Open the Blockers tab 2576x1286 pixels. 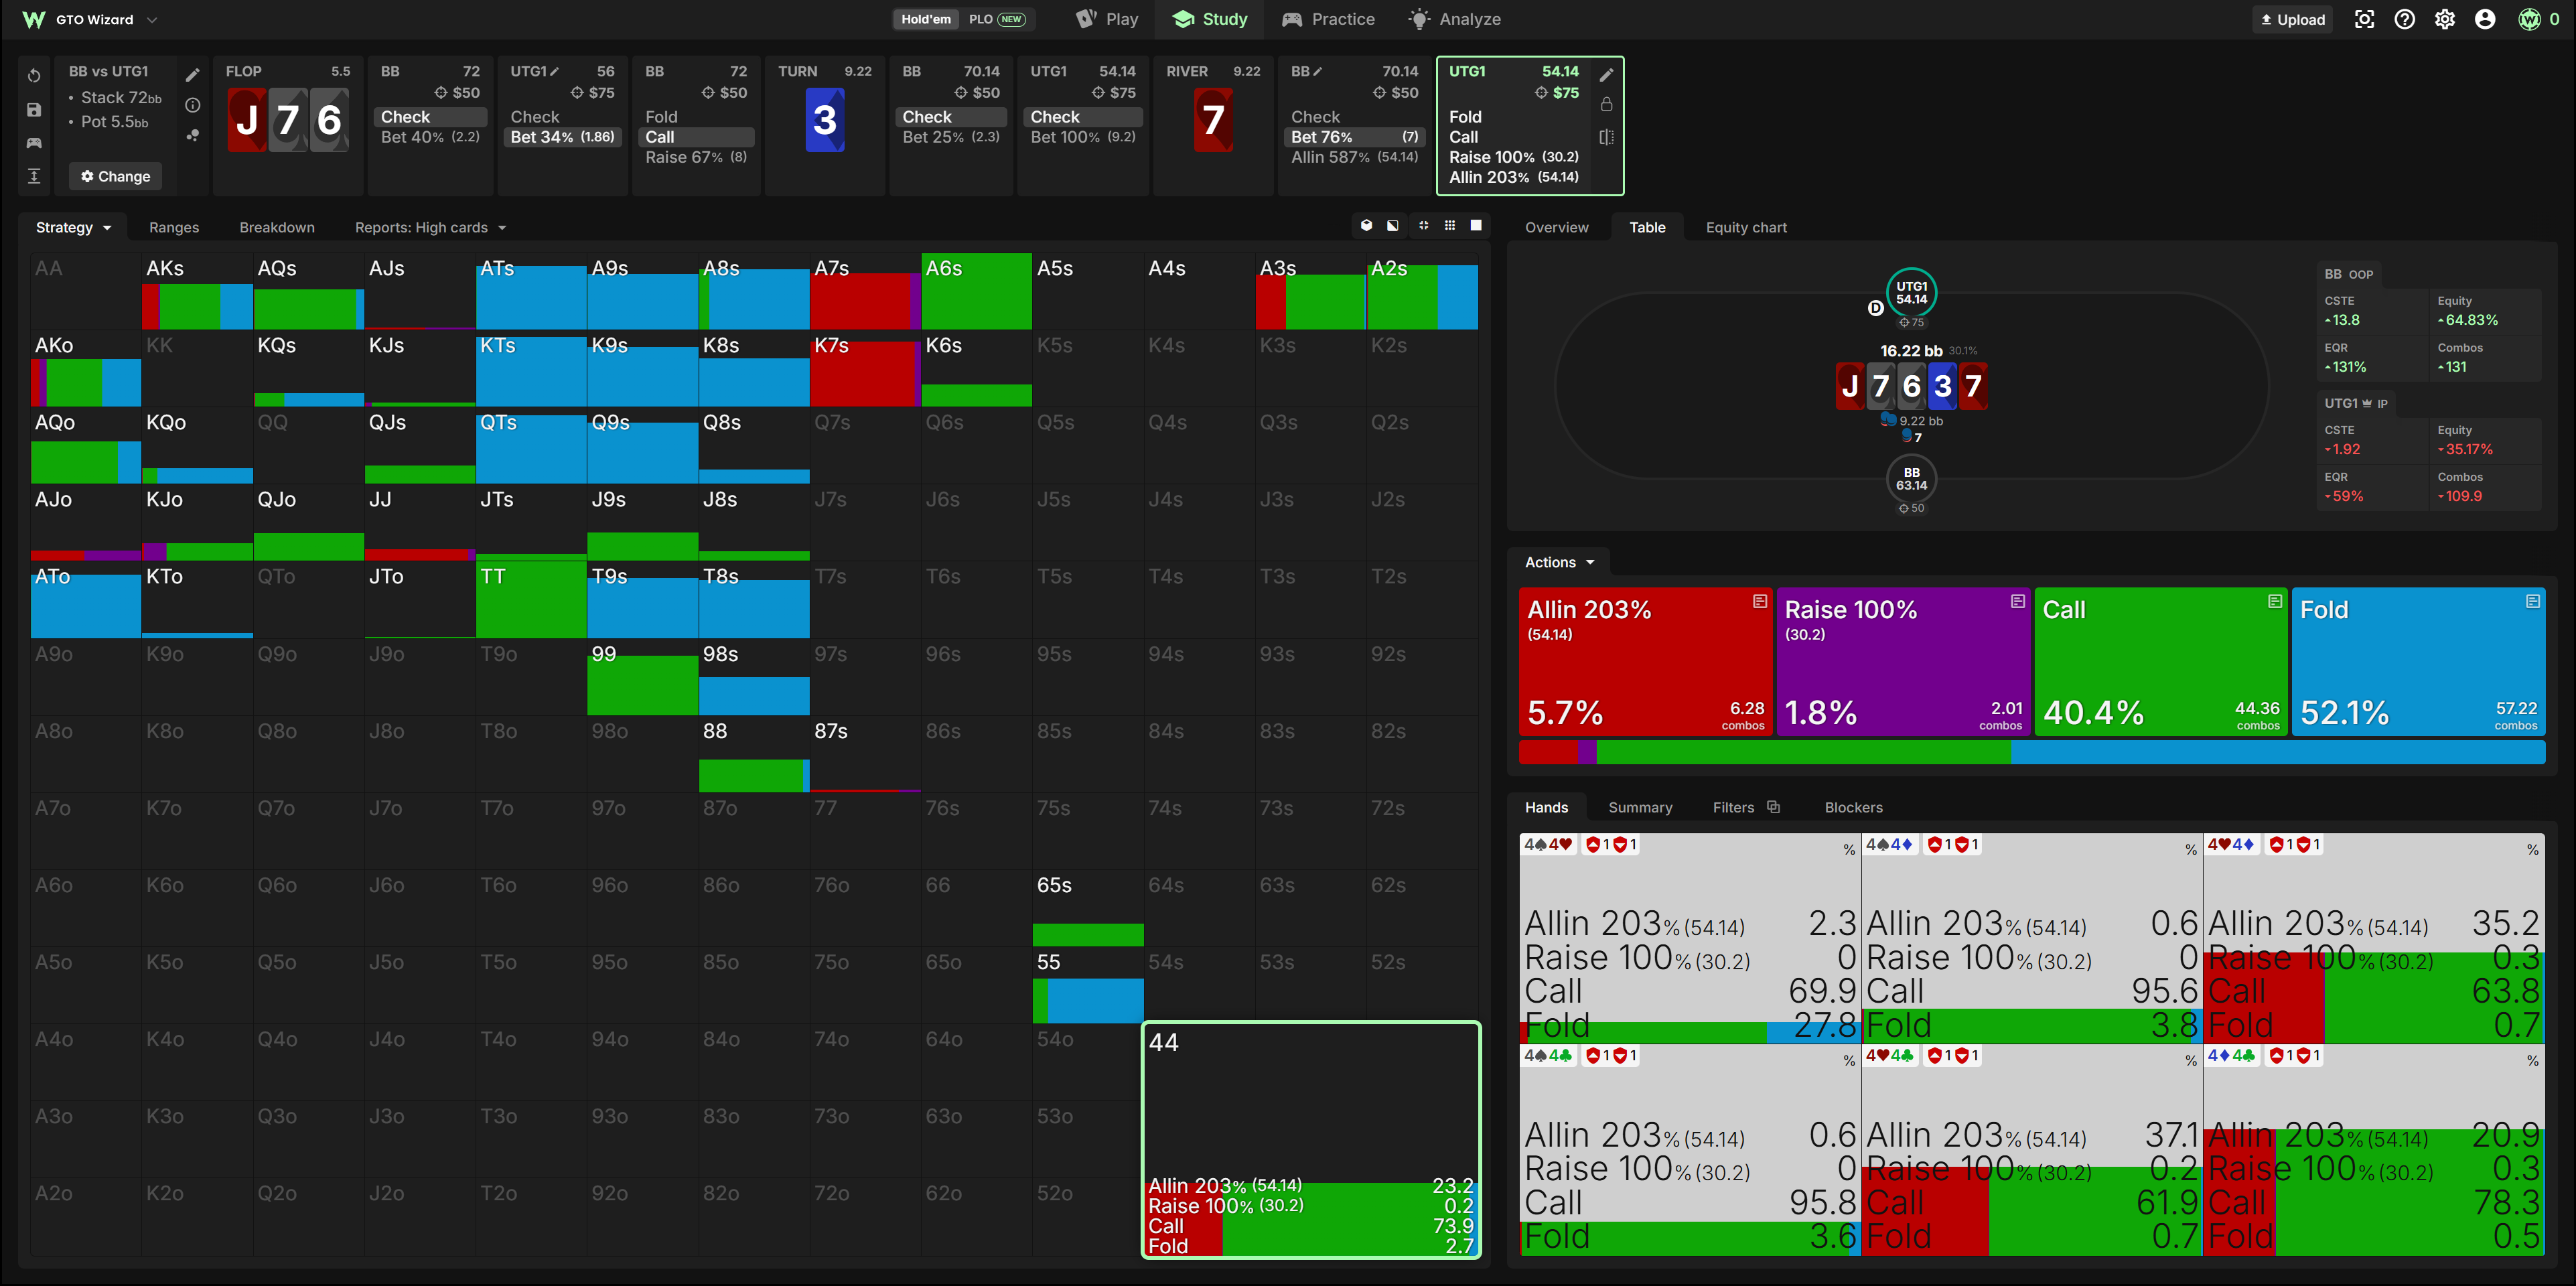1853,807
